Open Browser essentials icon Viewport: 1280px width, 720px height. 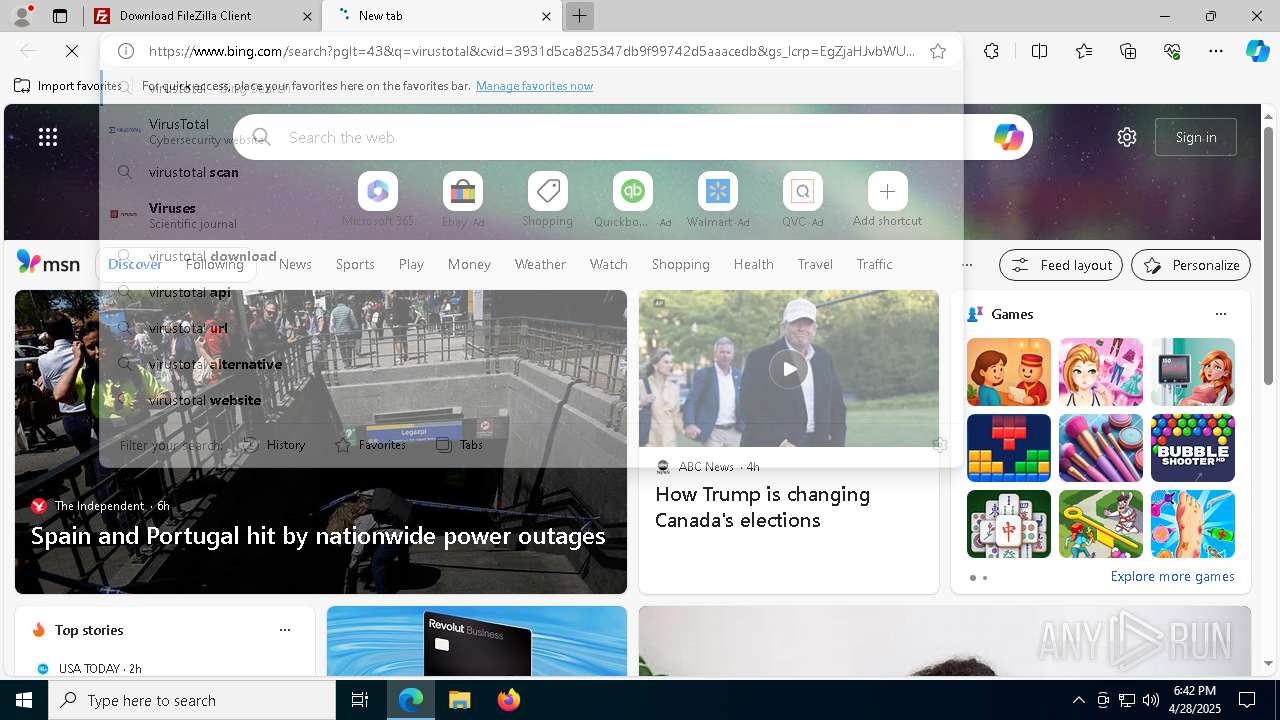(1172, 51)
